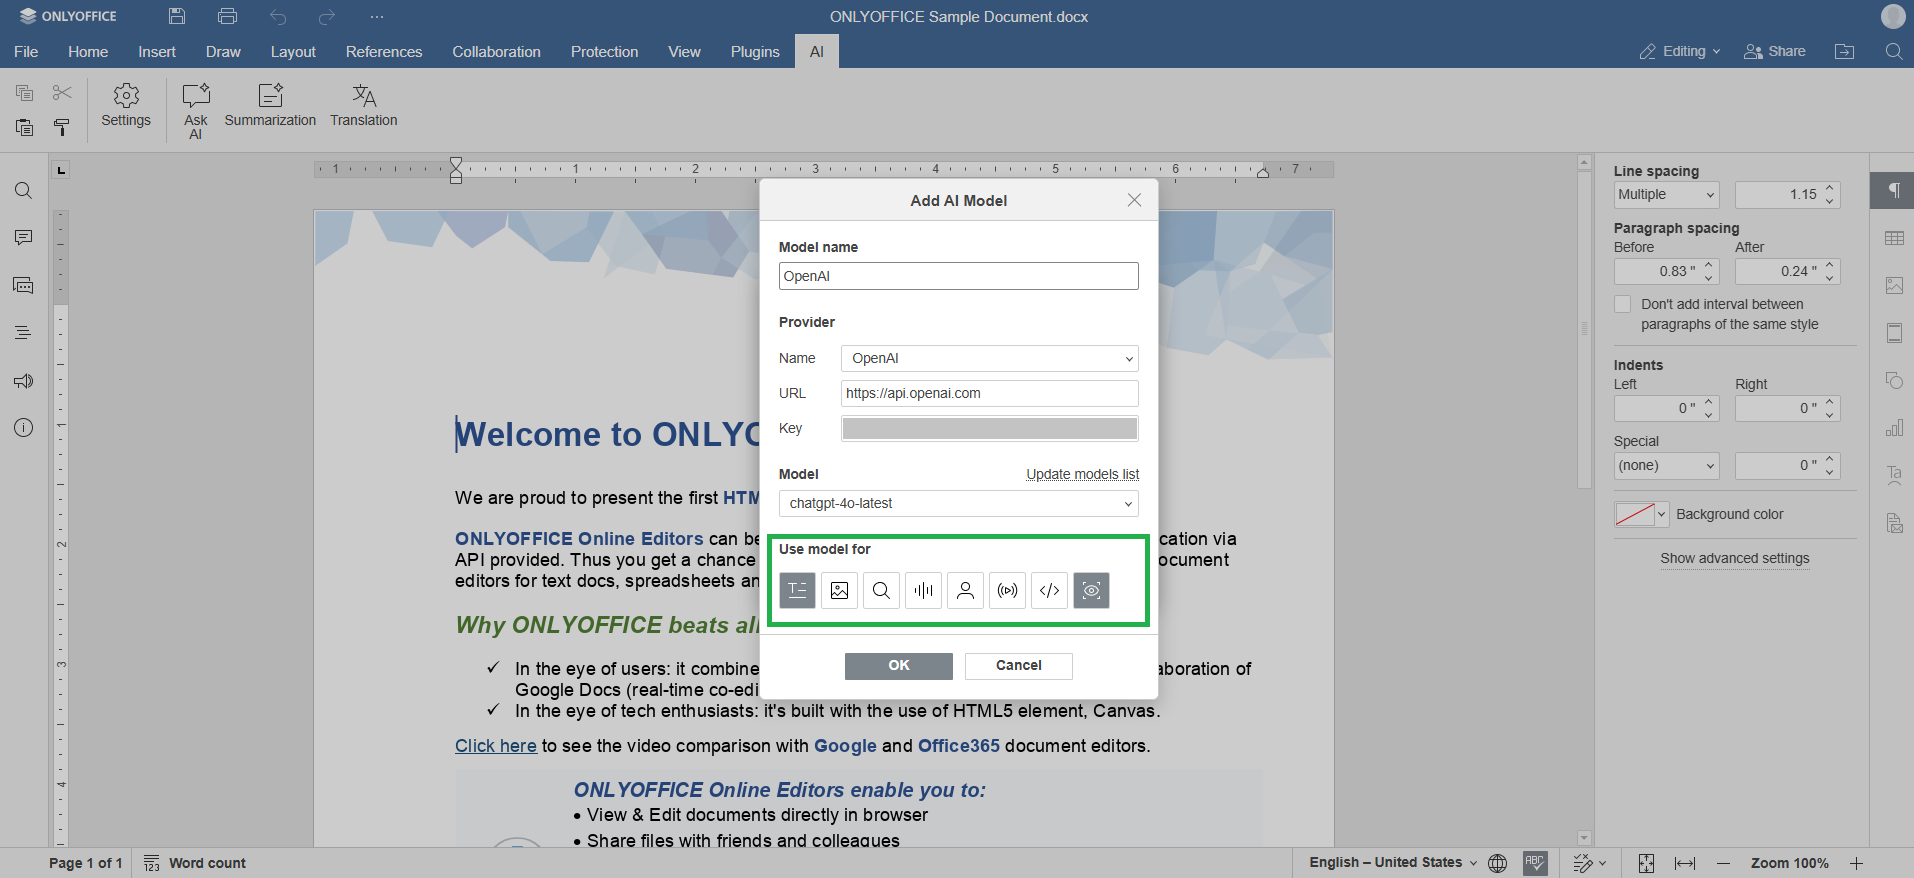Switch to the Collaboration tab

pos(496,52)
